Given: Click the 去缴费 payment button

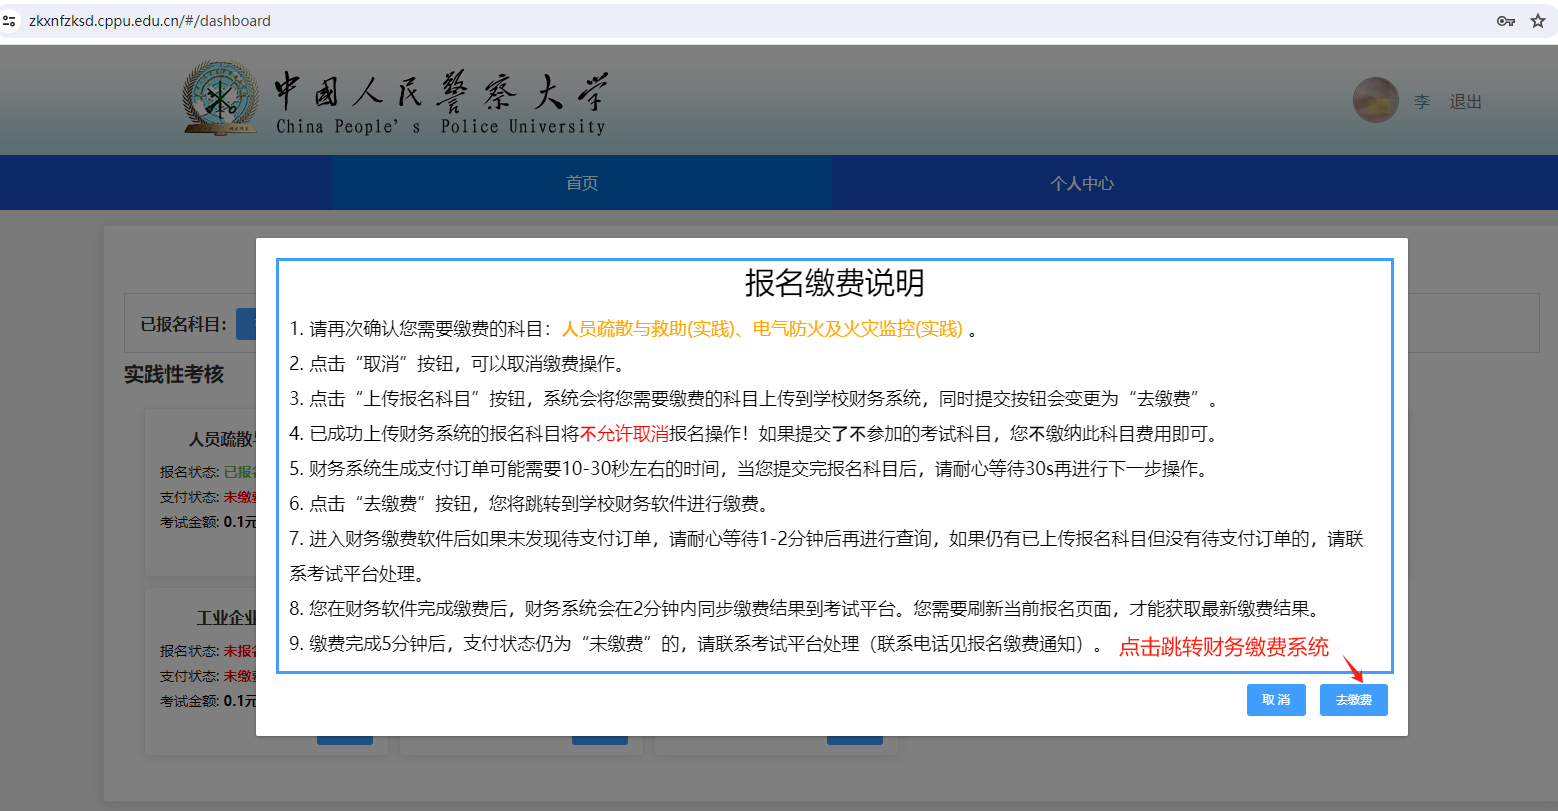Looking at the screenshot, I should pos(1353,699).
